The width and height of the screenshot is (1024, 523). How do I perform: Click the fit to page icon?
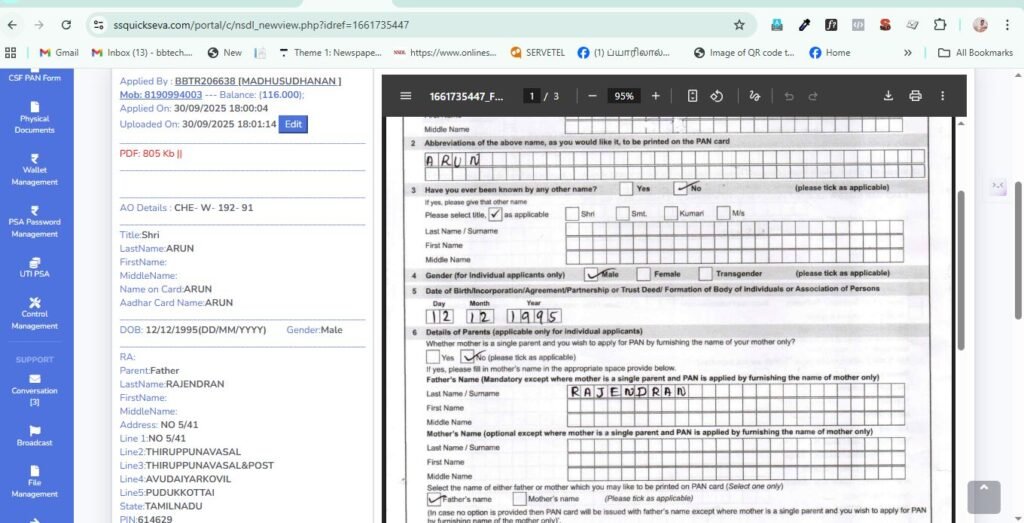(x=692, y=96)
